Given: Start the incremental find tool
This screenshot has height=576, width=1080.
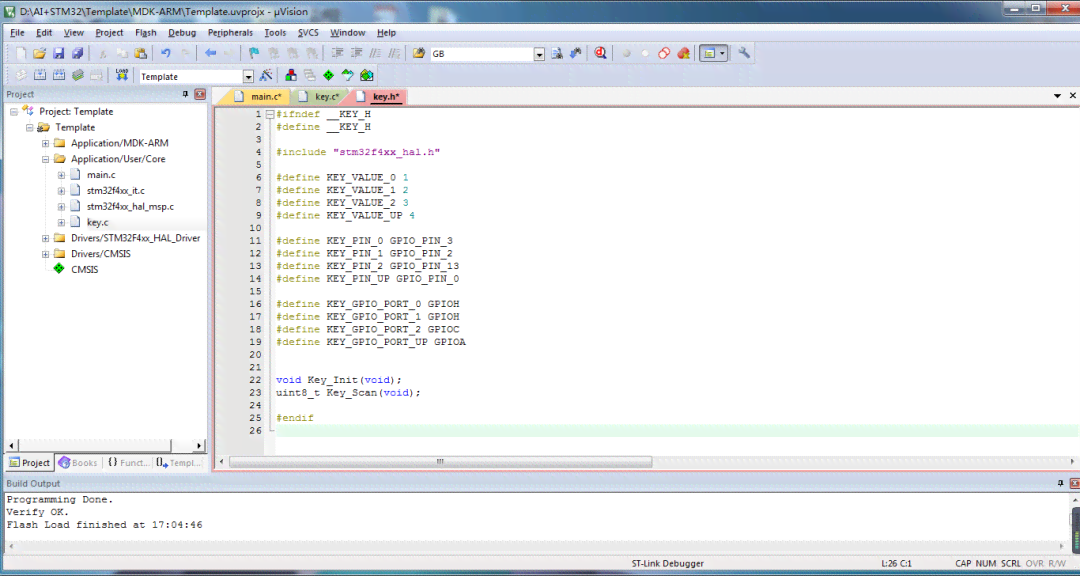Looking at the screenshot, I should click(576, 53).
